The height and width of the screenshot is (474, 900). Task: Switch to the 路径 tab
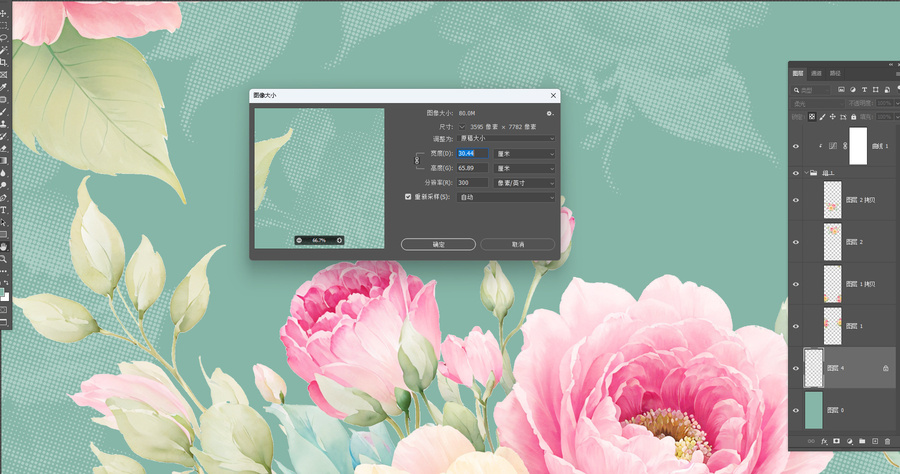[x=835, y=73]
